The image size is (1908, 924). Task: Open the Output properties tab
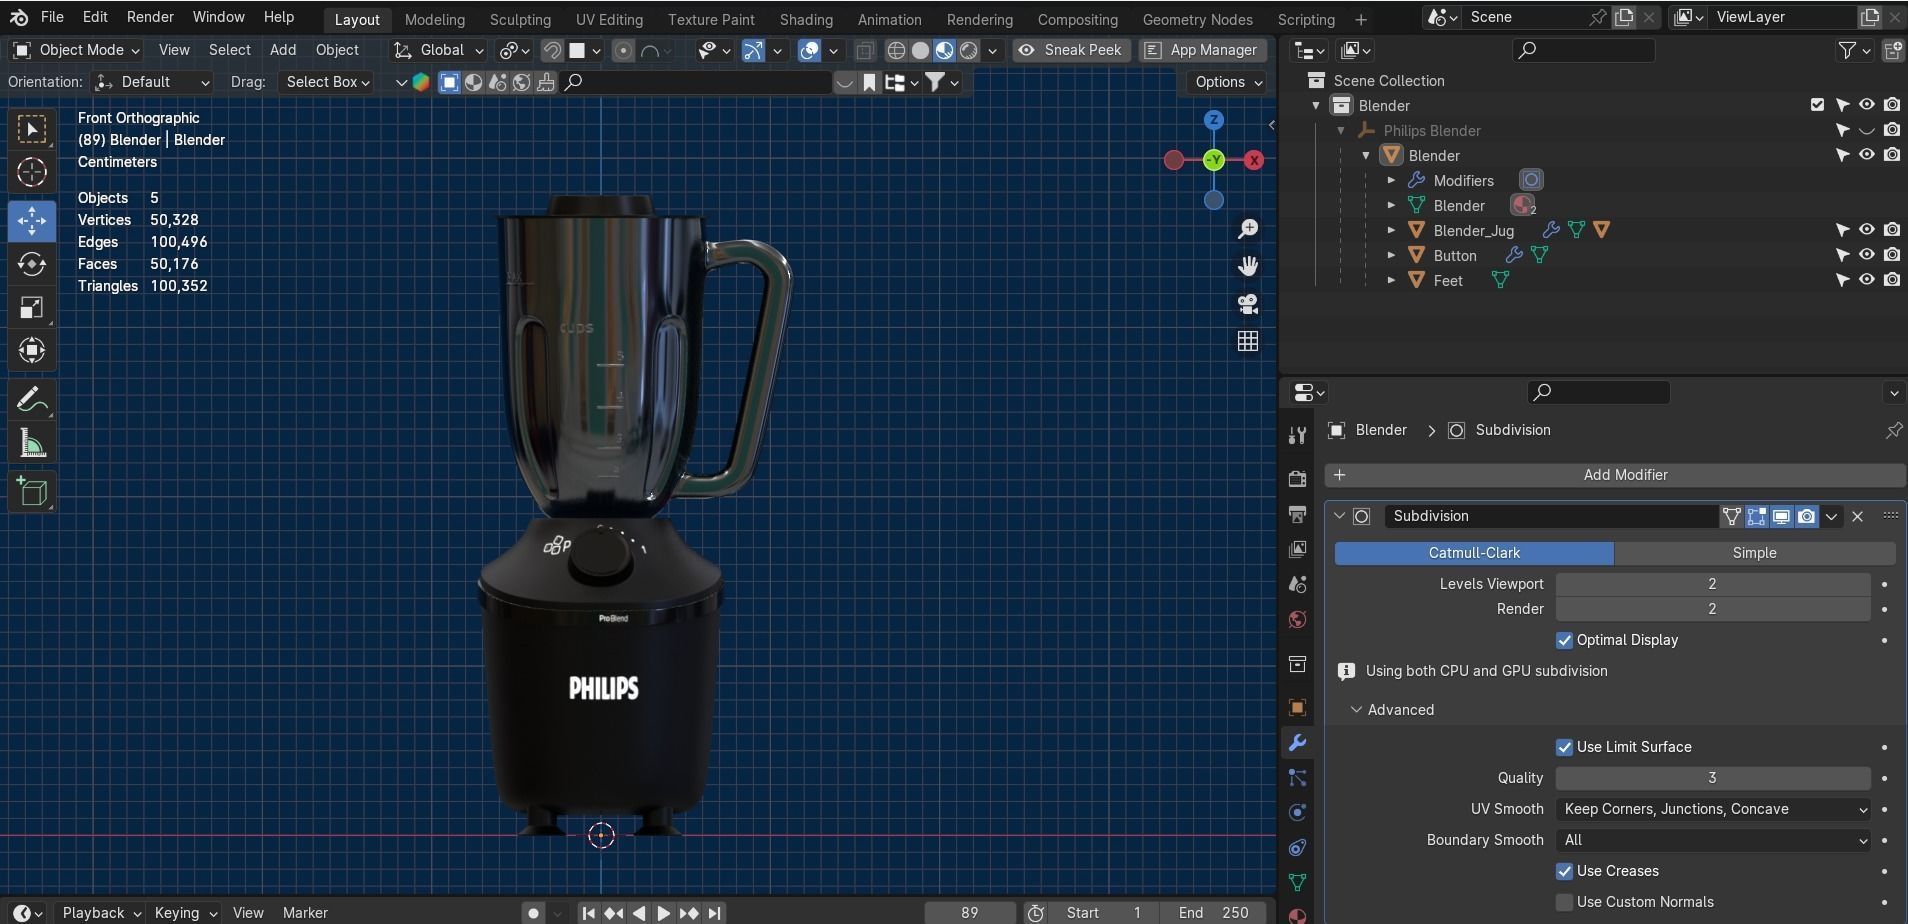point(1297,514)
